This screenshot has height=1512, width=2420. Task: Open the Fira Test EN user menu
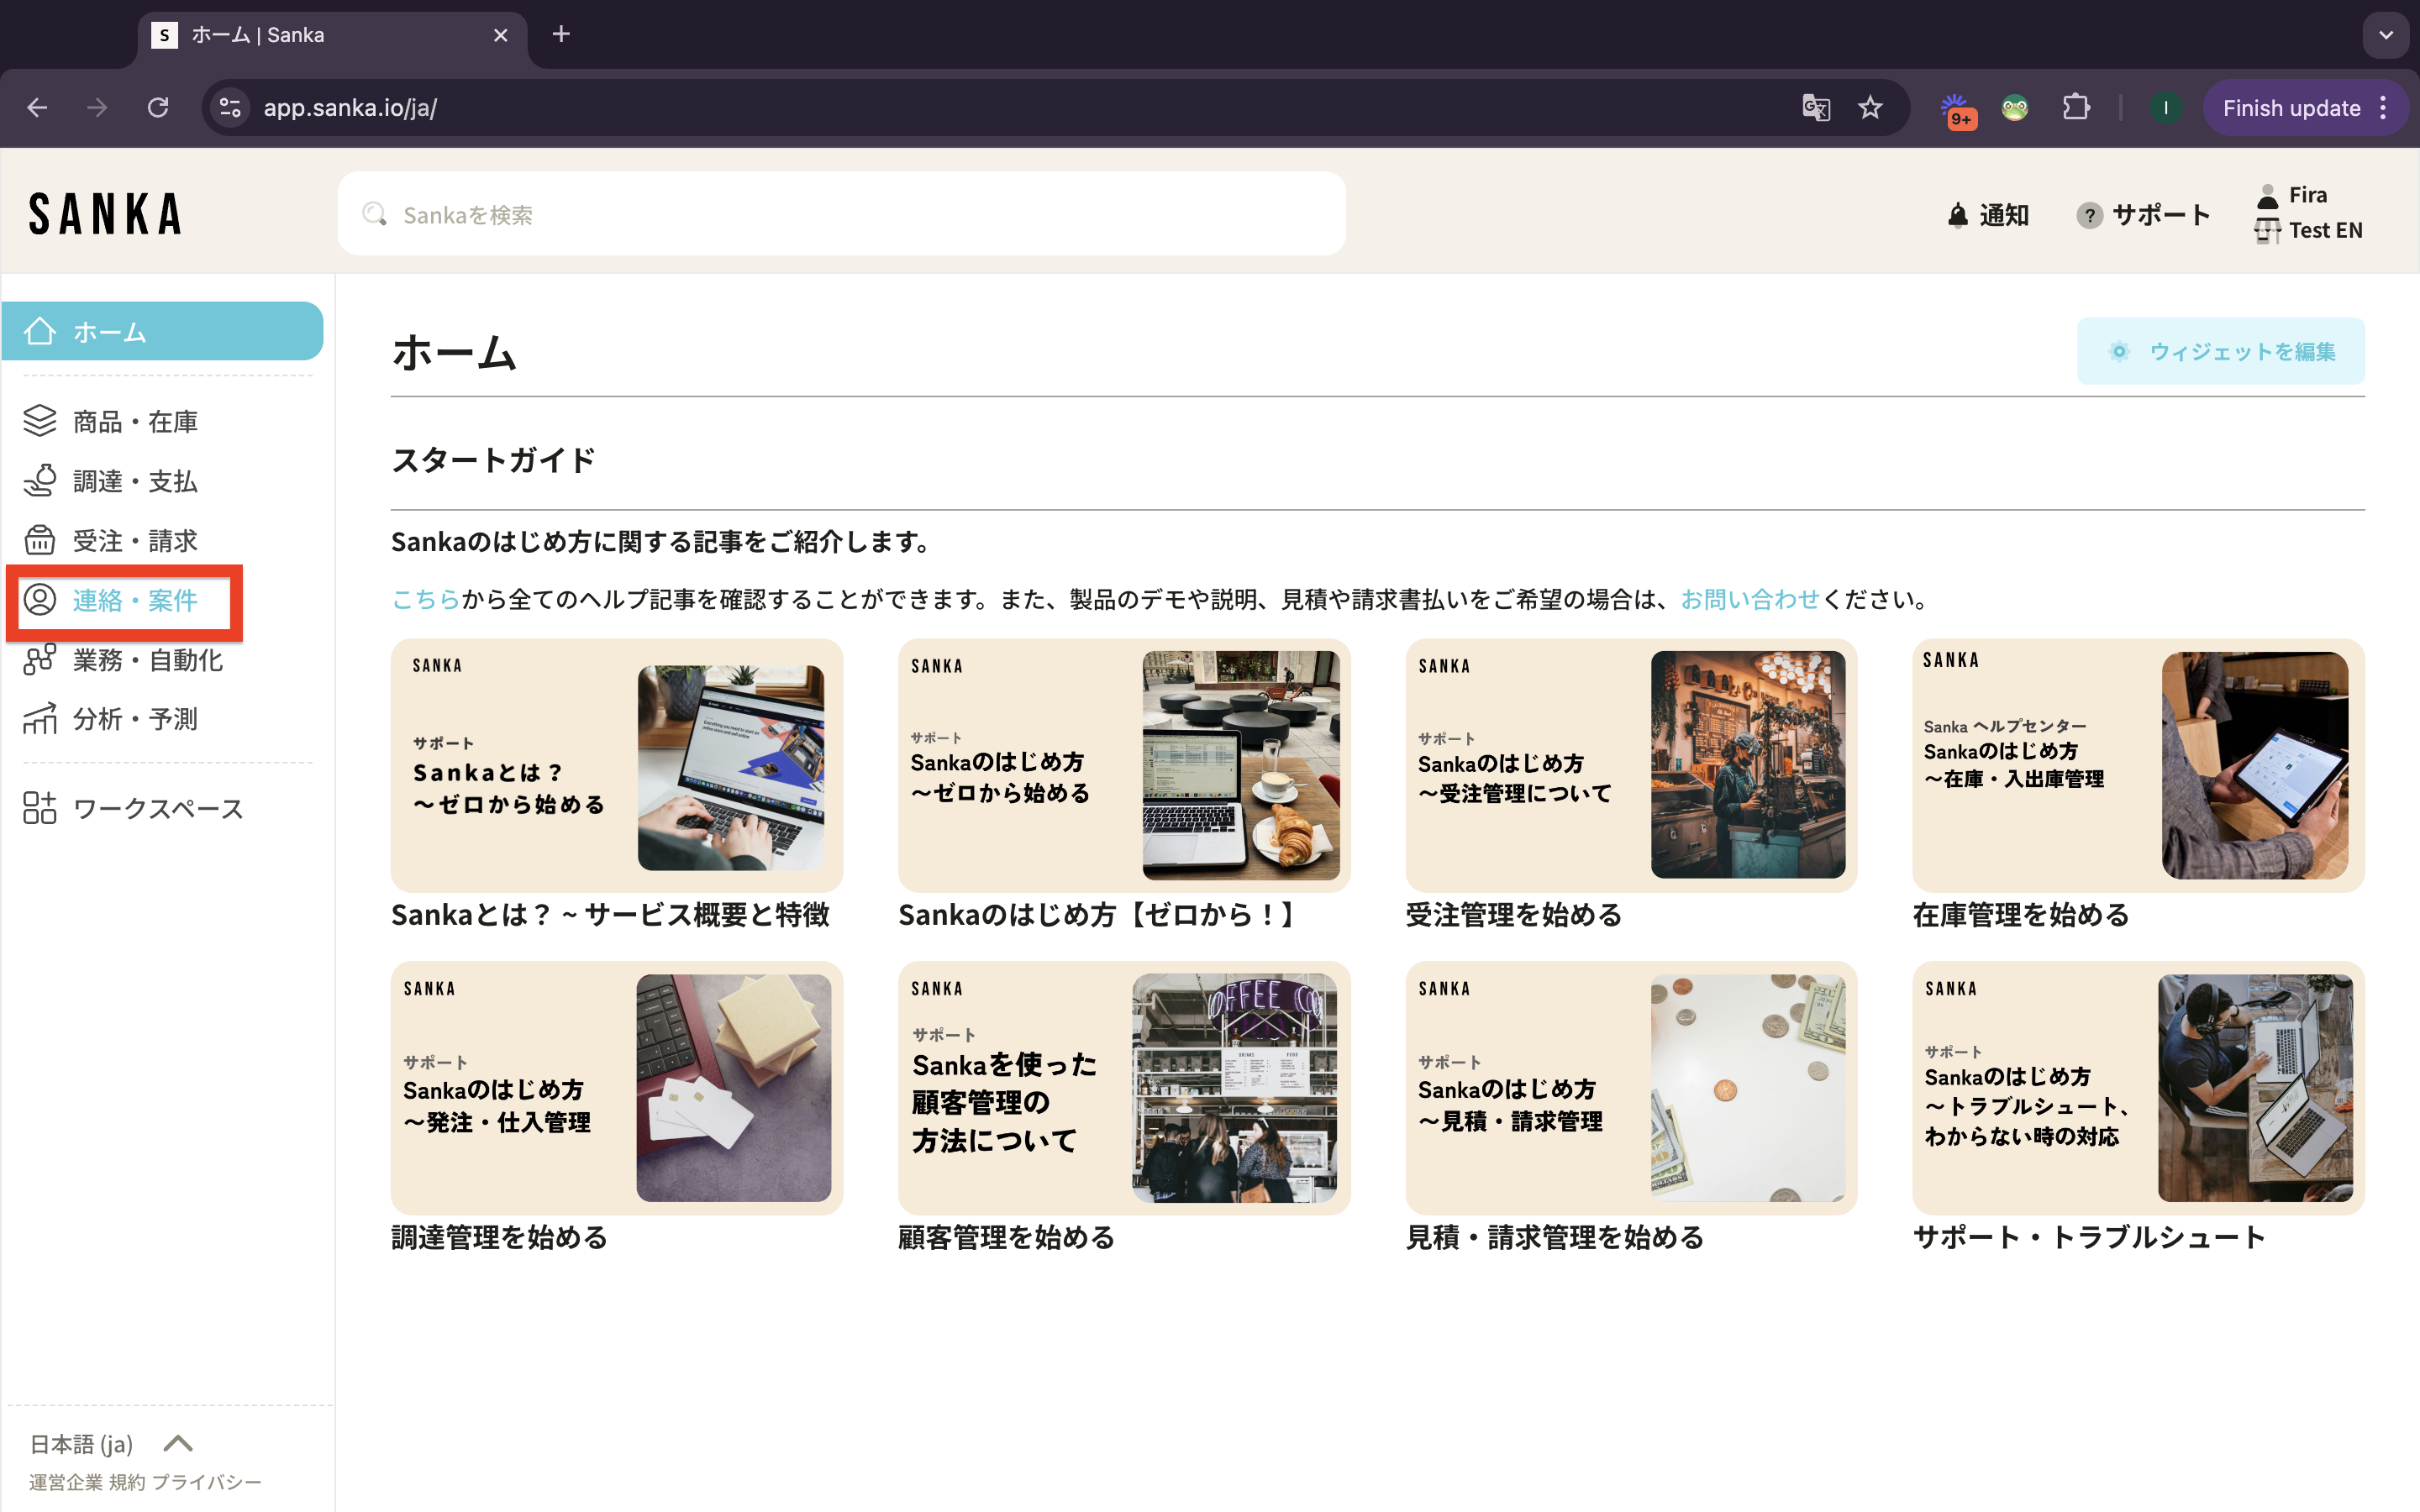pos(2308,213)
